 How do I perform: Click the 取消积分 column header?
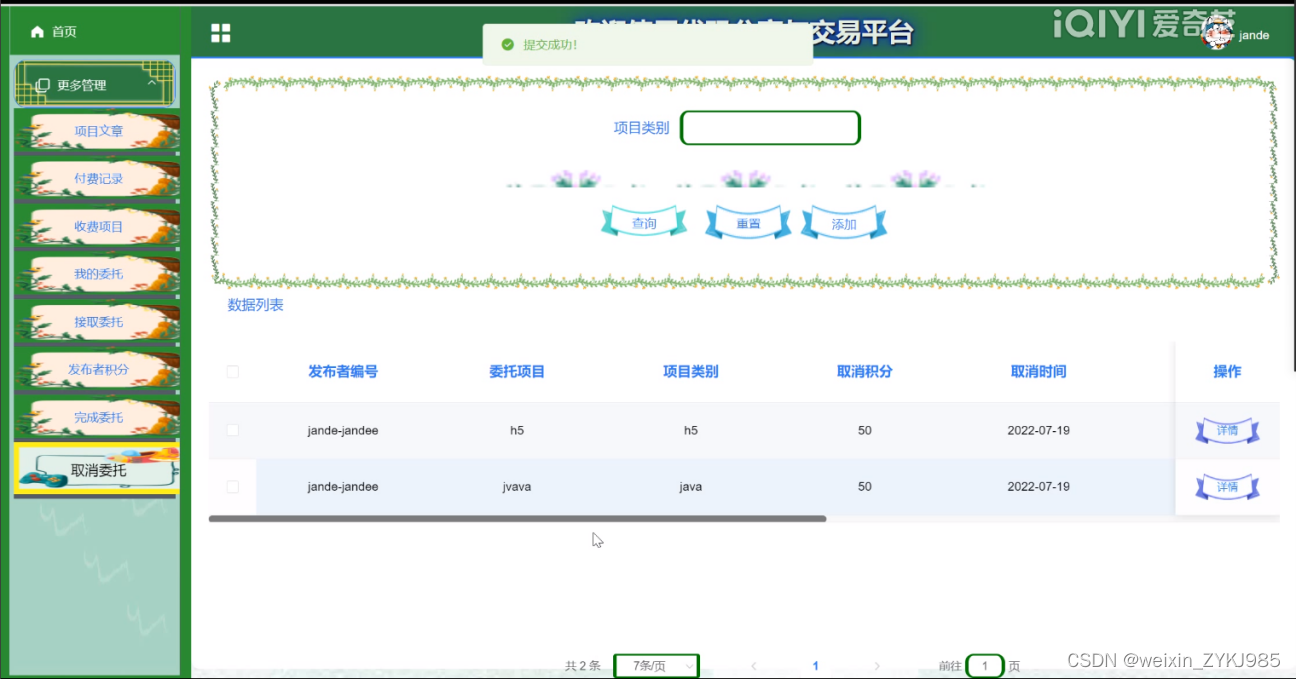865,372
